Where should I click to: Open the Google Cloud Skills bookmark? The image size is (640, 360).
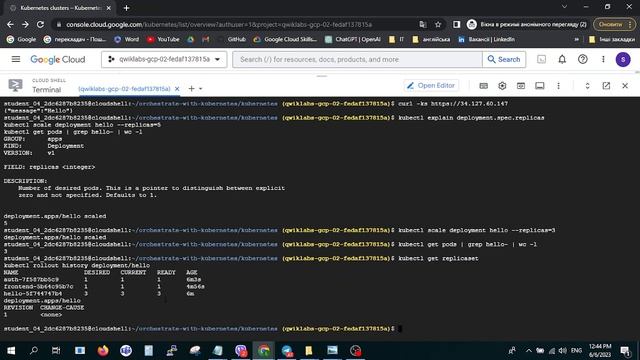[285, 39]
